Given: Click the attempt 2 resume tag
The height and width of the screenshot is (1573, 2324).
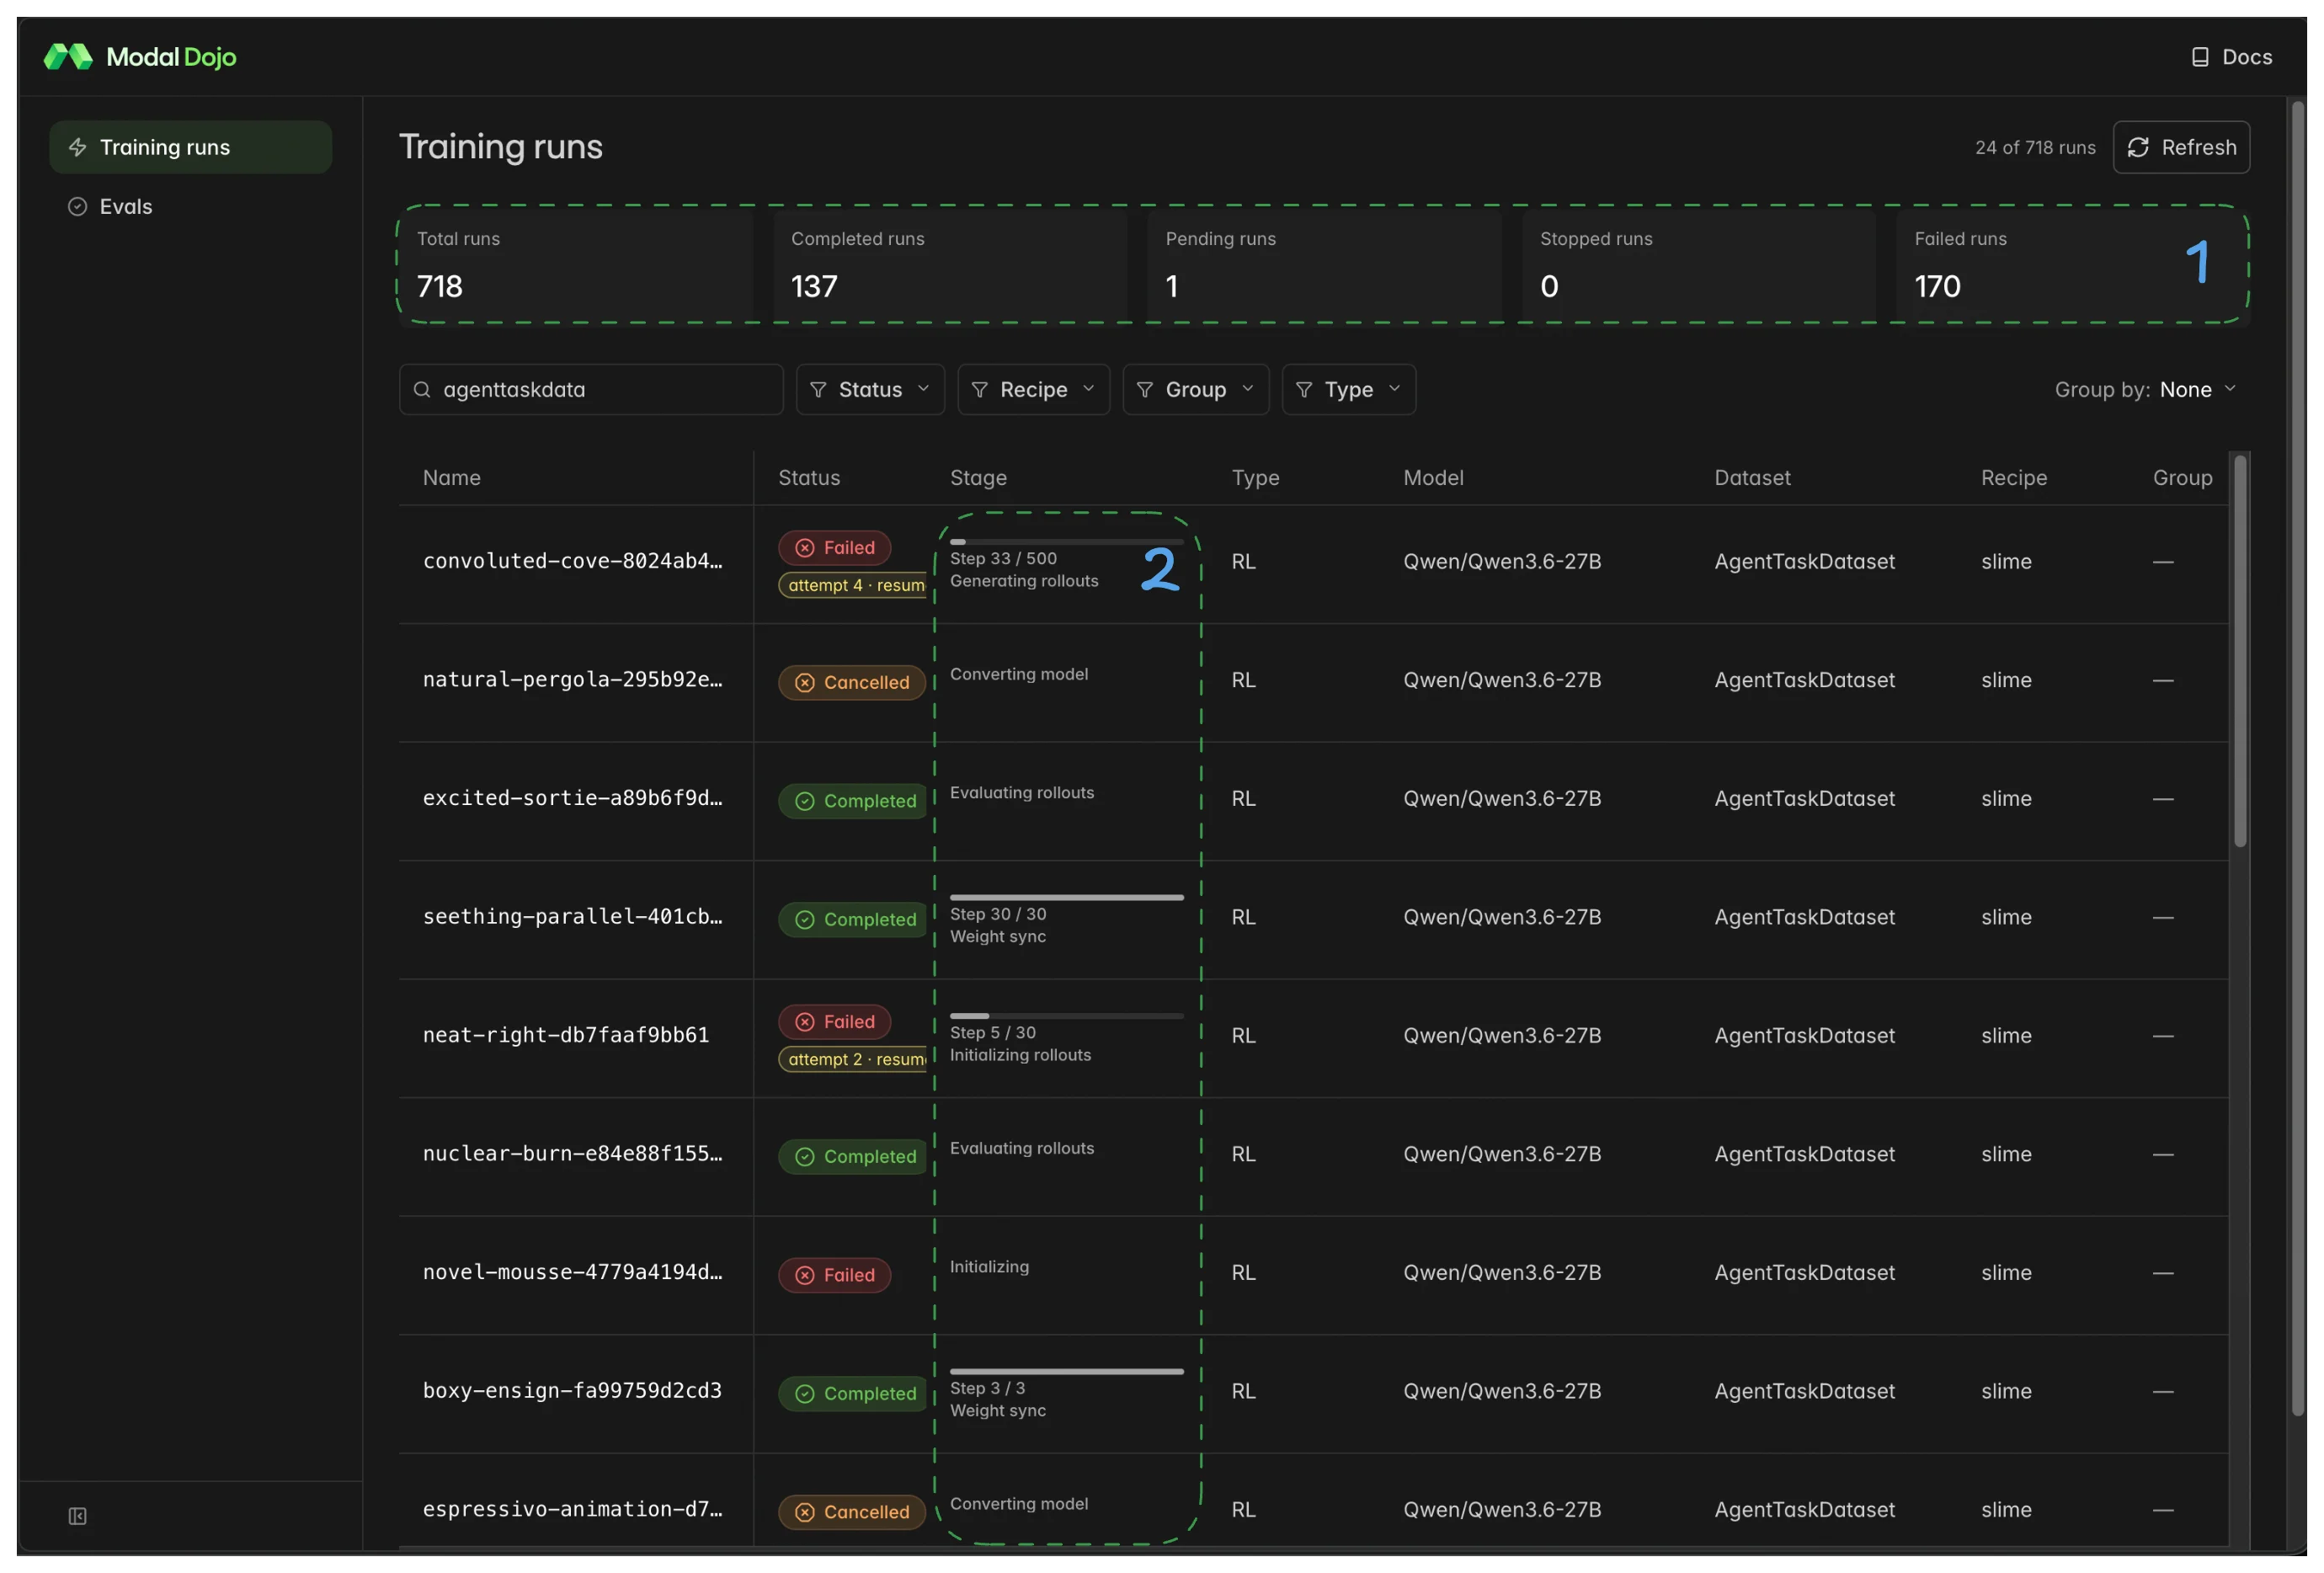Looking at the screenshot, I should 855,1060.
